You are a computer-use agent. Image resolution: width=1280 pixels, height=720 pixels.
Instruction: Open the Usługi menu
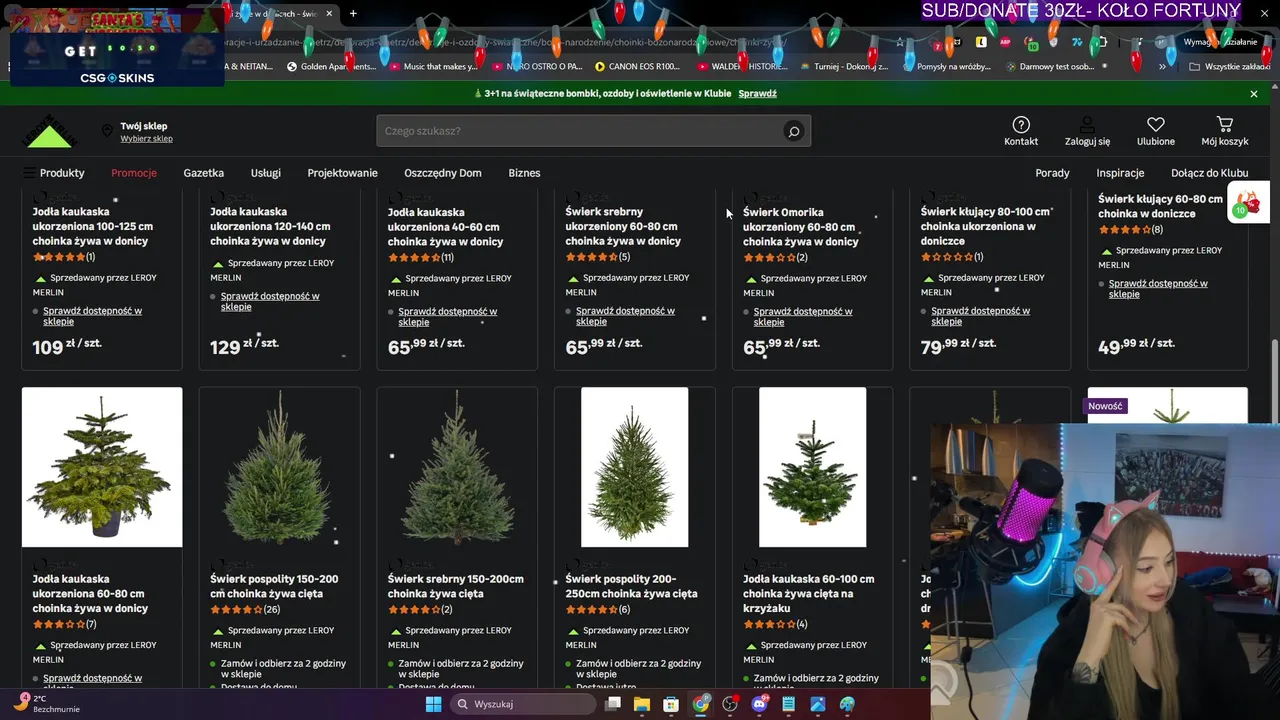[x=265, y=173]
